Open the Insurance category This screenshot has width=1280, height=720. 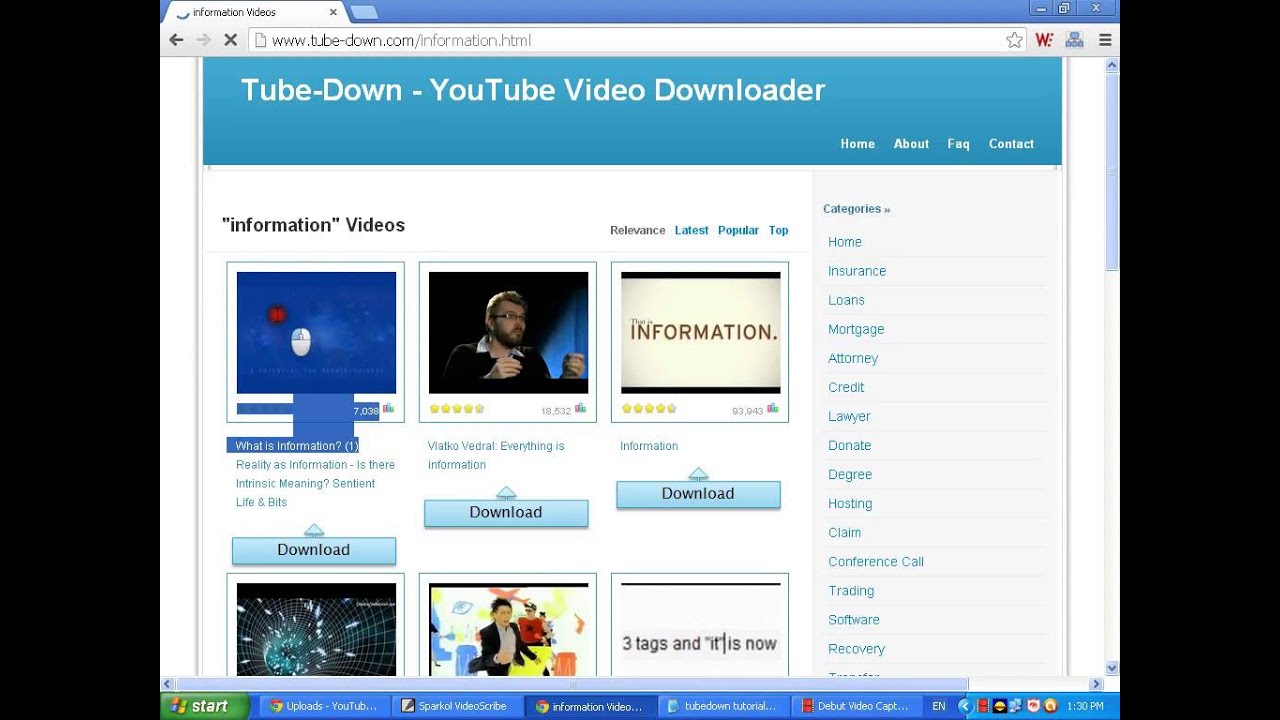pos(857,271)
